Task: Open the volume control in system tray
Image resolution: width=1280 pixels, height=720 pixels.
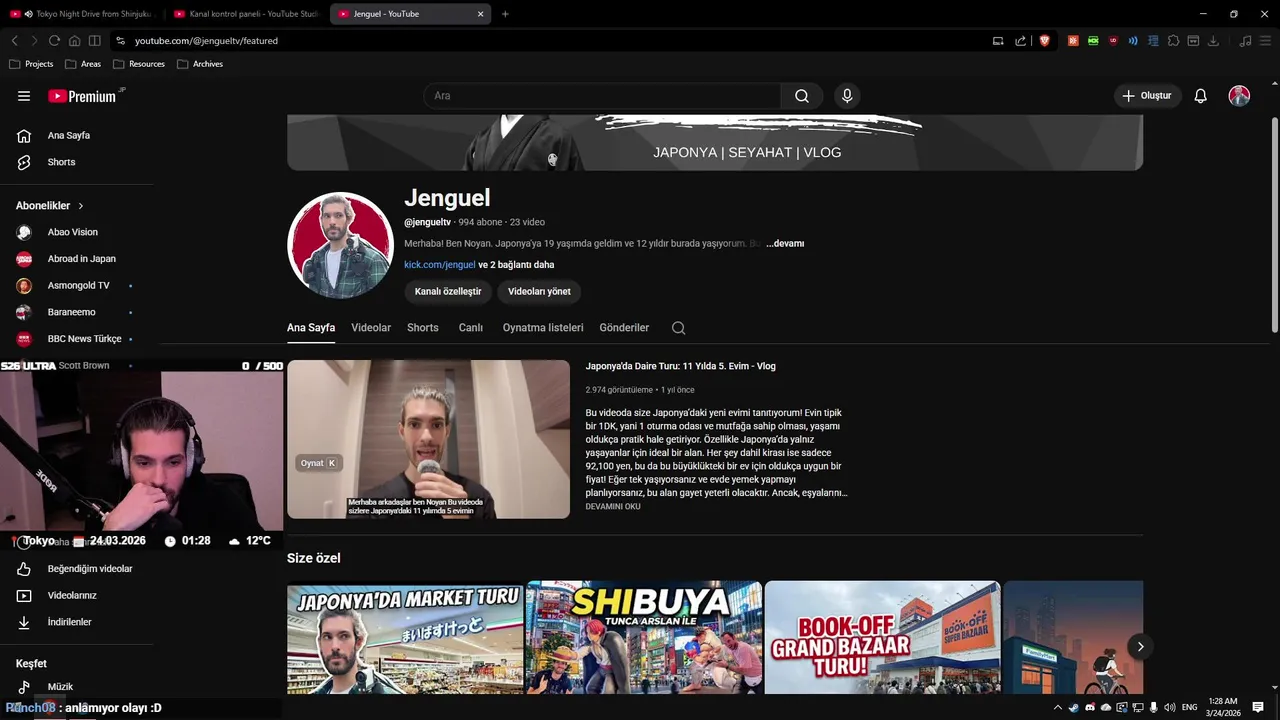Action: point(1170,707)
